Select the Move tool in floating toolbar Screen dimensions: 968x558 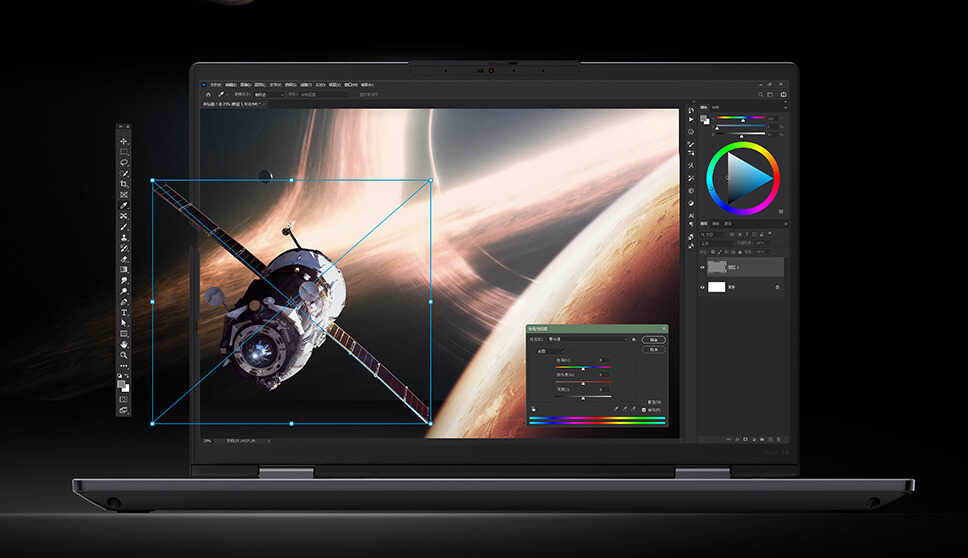point(123,141)
